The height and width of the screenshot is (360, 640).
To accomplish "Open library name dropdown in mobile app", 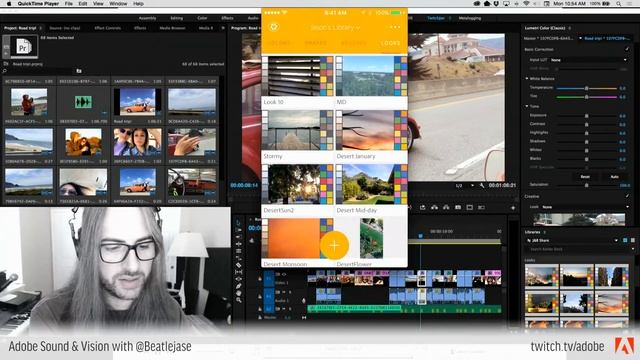I will tap(335, 28).
